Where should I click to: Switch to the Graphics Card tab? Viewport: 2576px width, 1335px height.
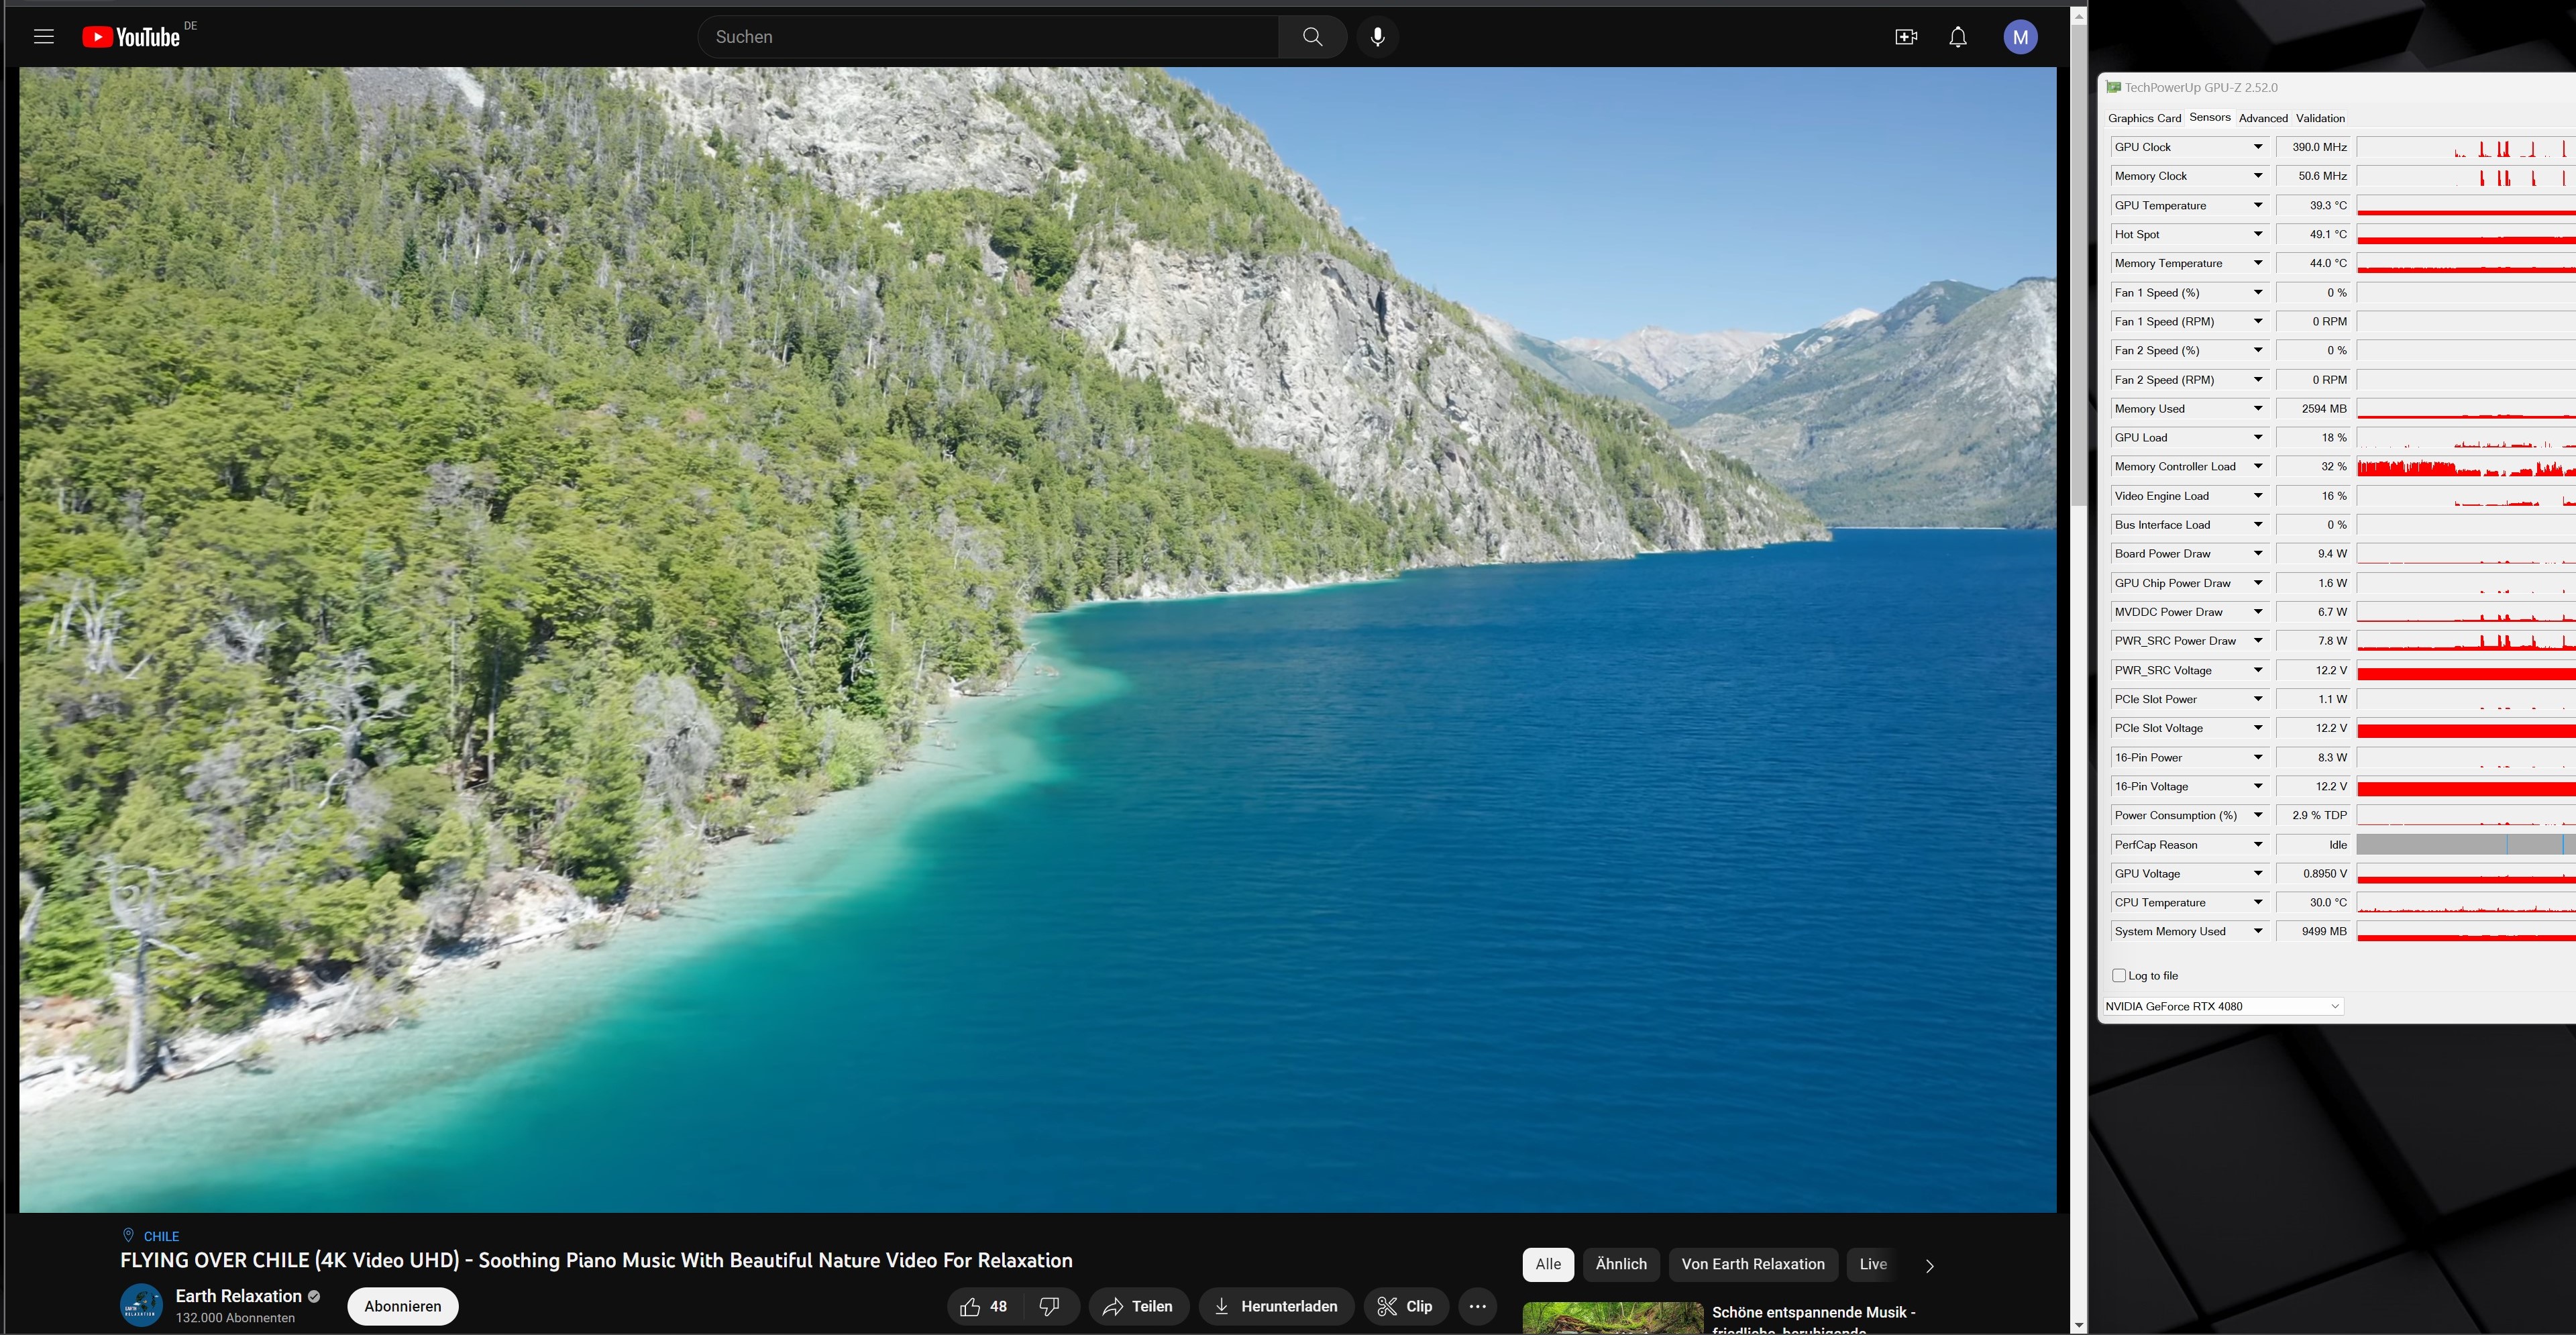(2144, 118)
